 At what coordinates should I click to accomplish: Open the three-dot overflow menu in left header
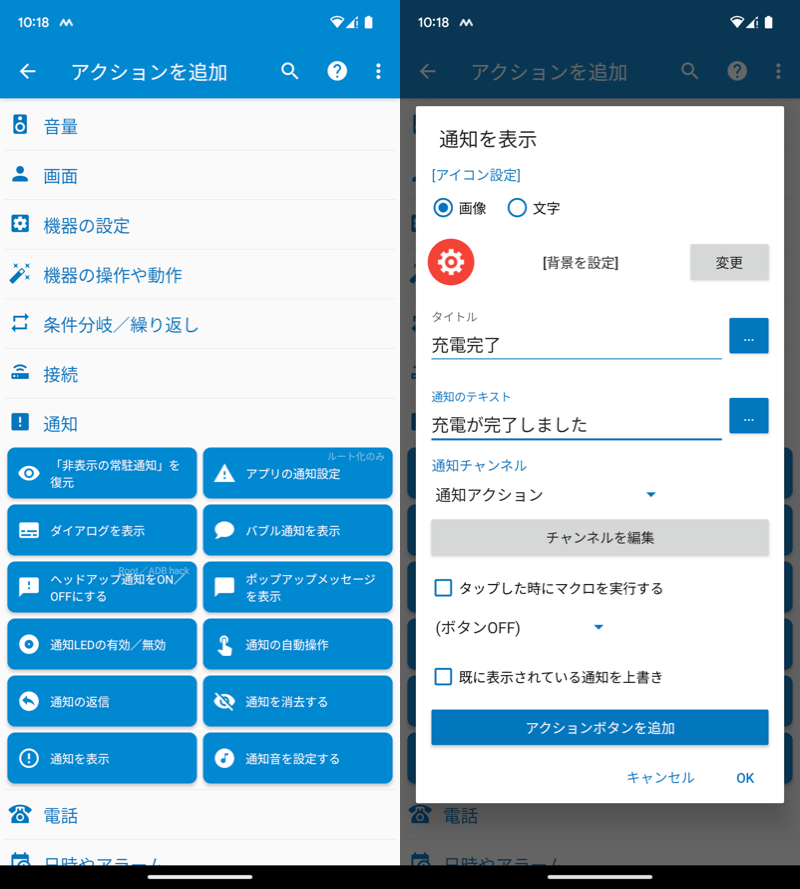[378, 71]
